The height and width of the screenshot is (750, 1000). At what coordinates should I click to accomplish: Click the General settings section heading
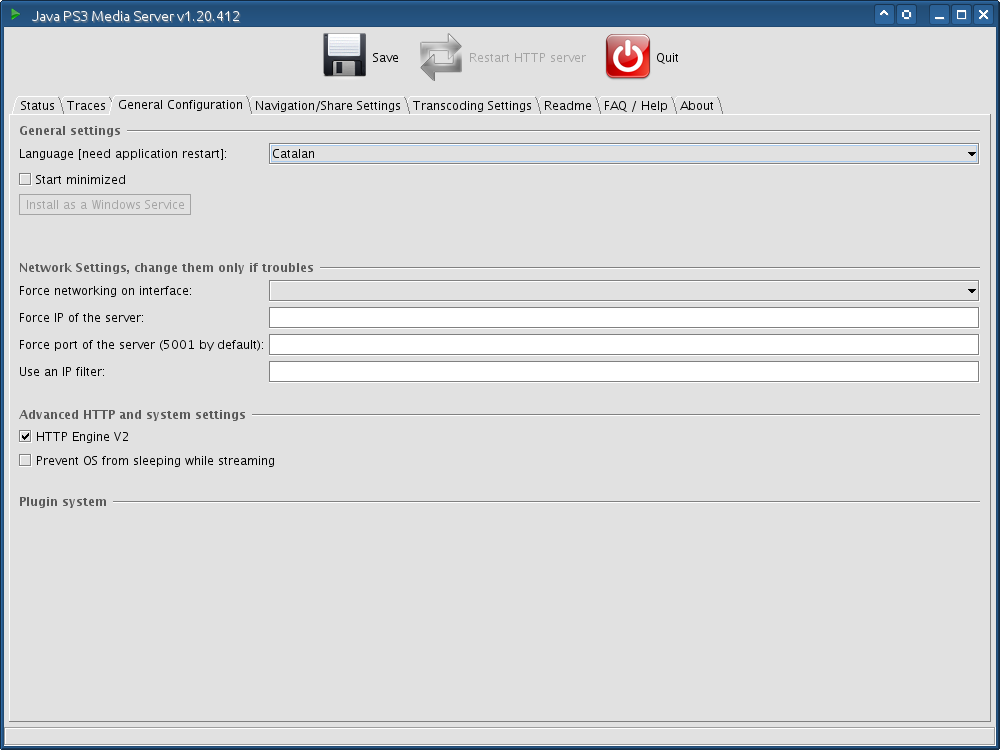[70, 130]
